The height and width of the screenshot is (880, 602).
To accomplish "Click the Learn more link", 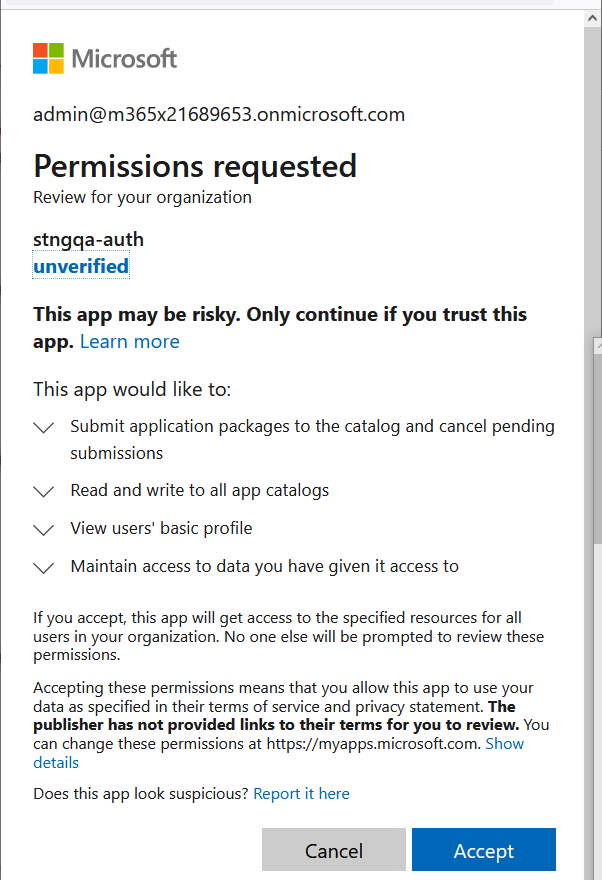I will point(130,341).
